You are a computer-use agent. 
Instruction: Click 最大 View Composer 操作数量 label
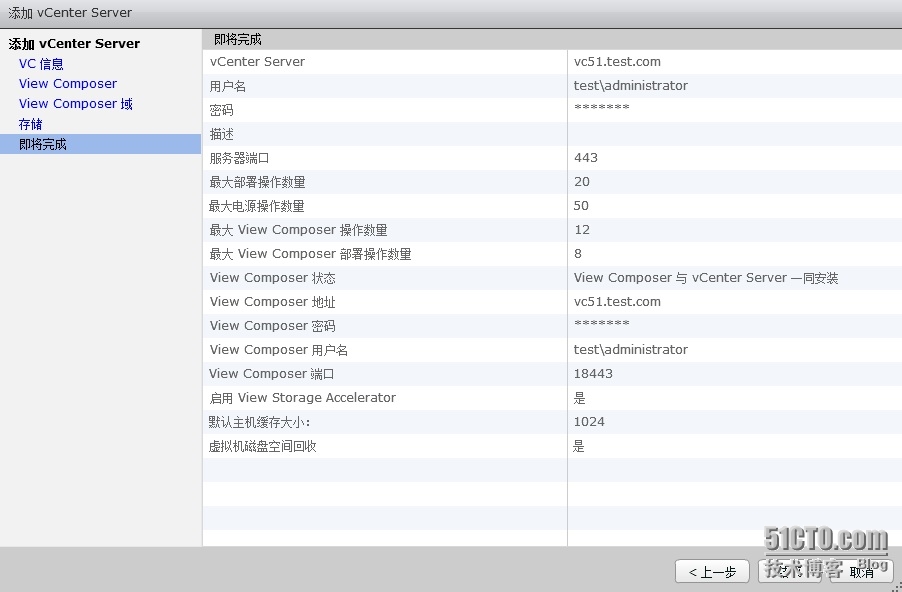tap(299, 230)
